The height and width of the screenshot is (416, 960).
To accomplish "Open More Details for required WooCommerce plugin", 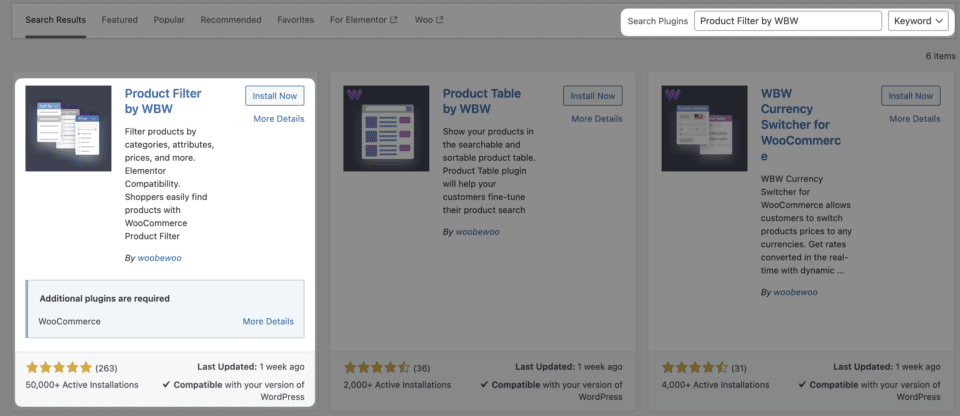I will pyautogui.click(x=268, y=322).
